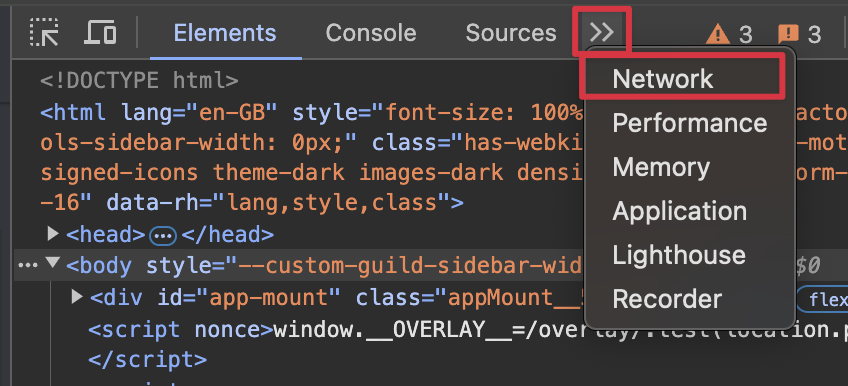Viewport: 848px width, 386px height.
Task: Open the more tabs double-chevron
Action: (x=602, y=32)
